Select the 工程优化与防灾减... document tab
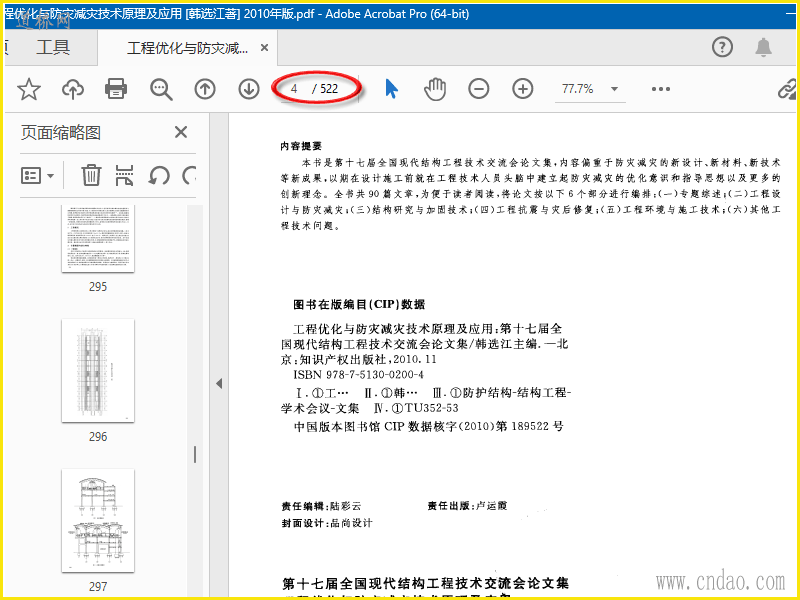Screen dimensions: 800x600 pos(187,48)
